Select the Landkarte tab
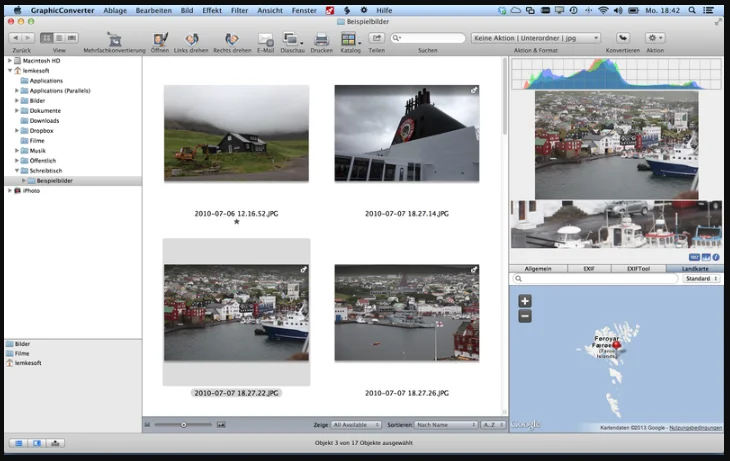Viewport: 730px width, 461px height. point(695,269)
